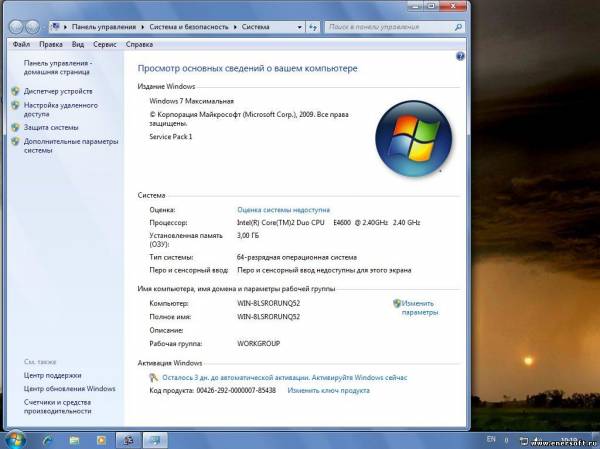Click shield icon beside Диспетчер устройств
This screenshot has width=600, height=449.
point(15,91)
